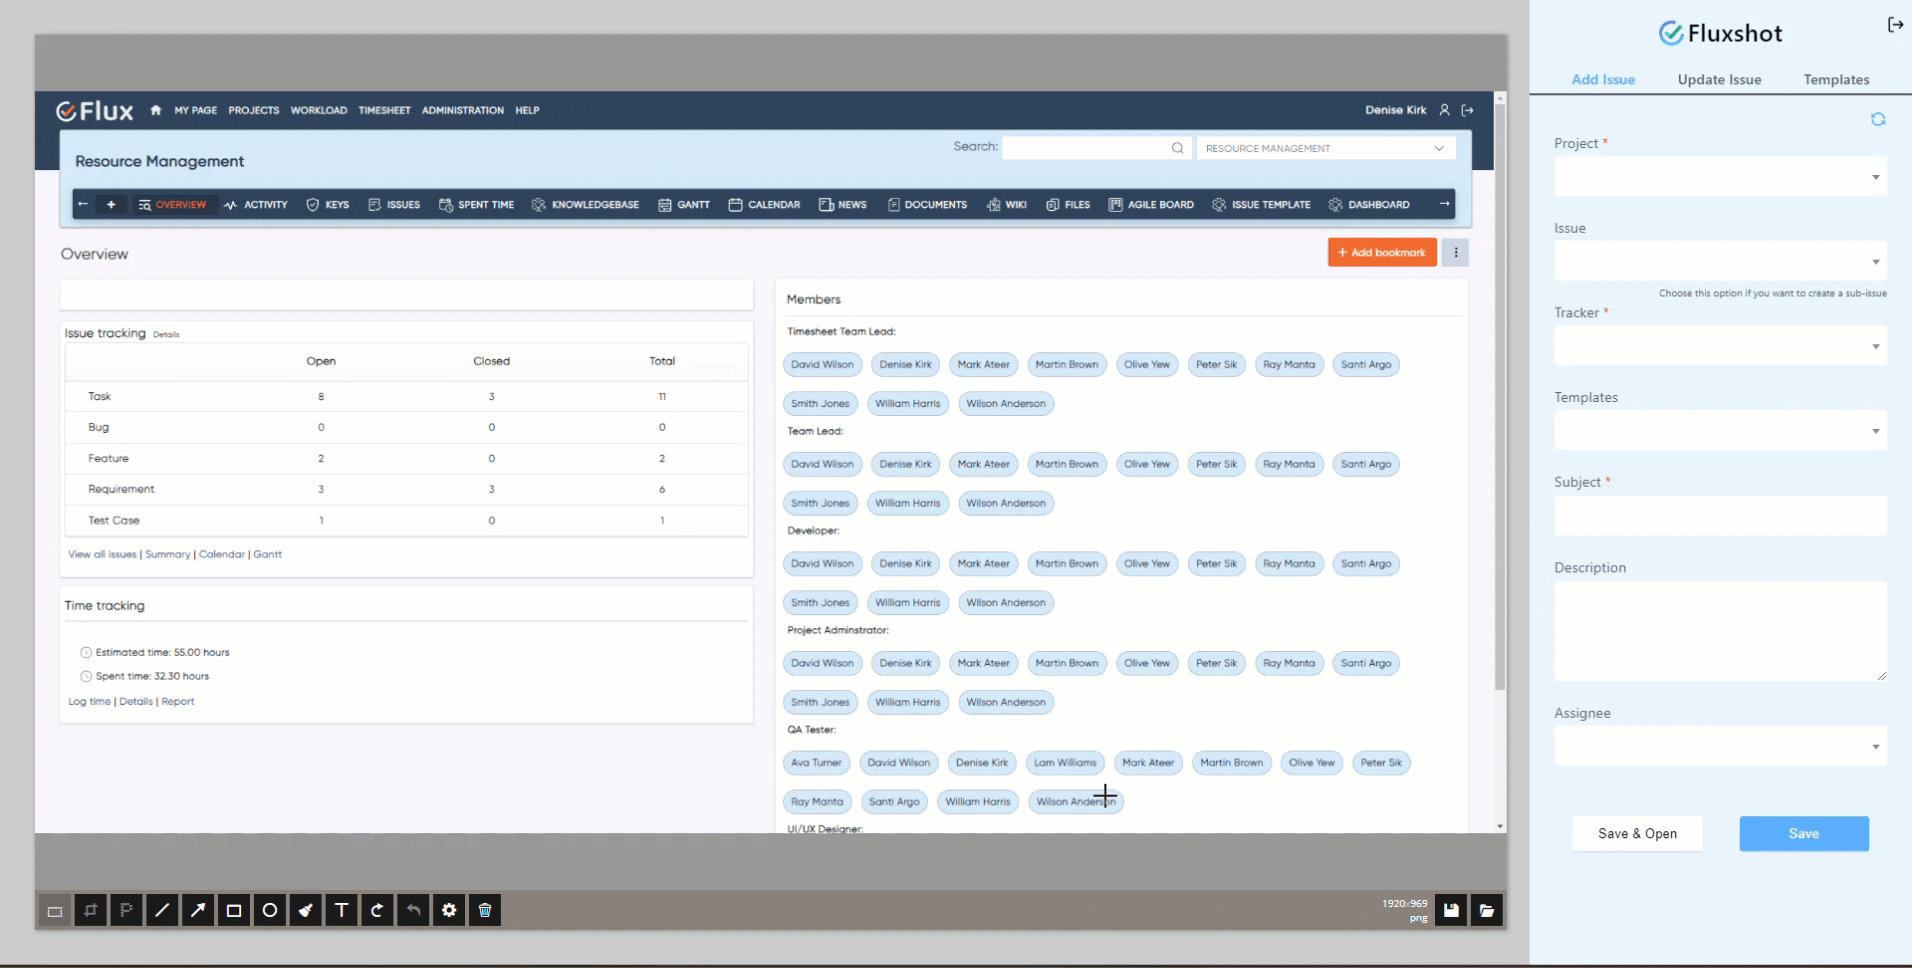
Task: Choose the rectangle shape tool
Action: coord(234,910)
